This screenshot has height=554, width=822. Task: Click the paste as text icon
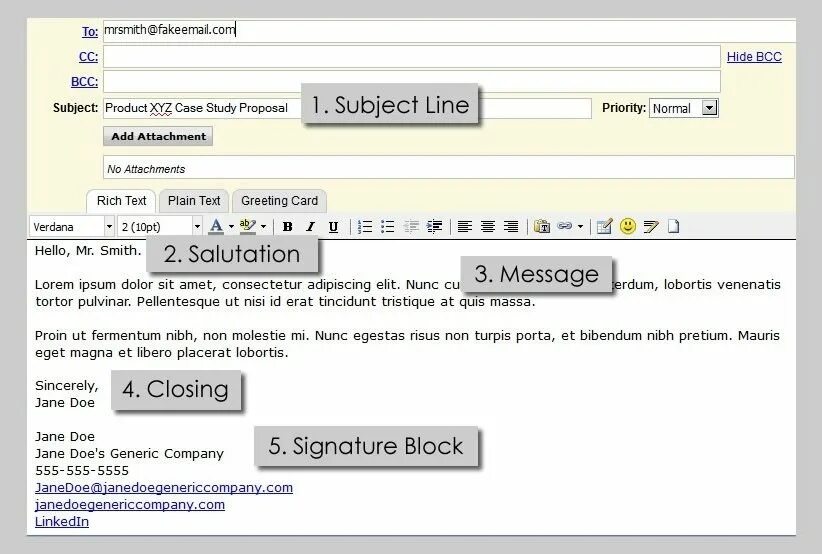pyautogui.click(x=542, y=226)
